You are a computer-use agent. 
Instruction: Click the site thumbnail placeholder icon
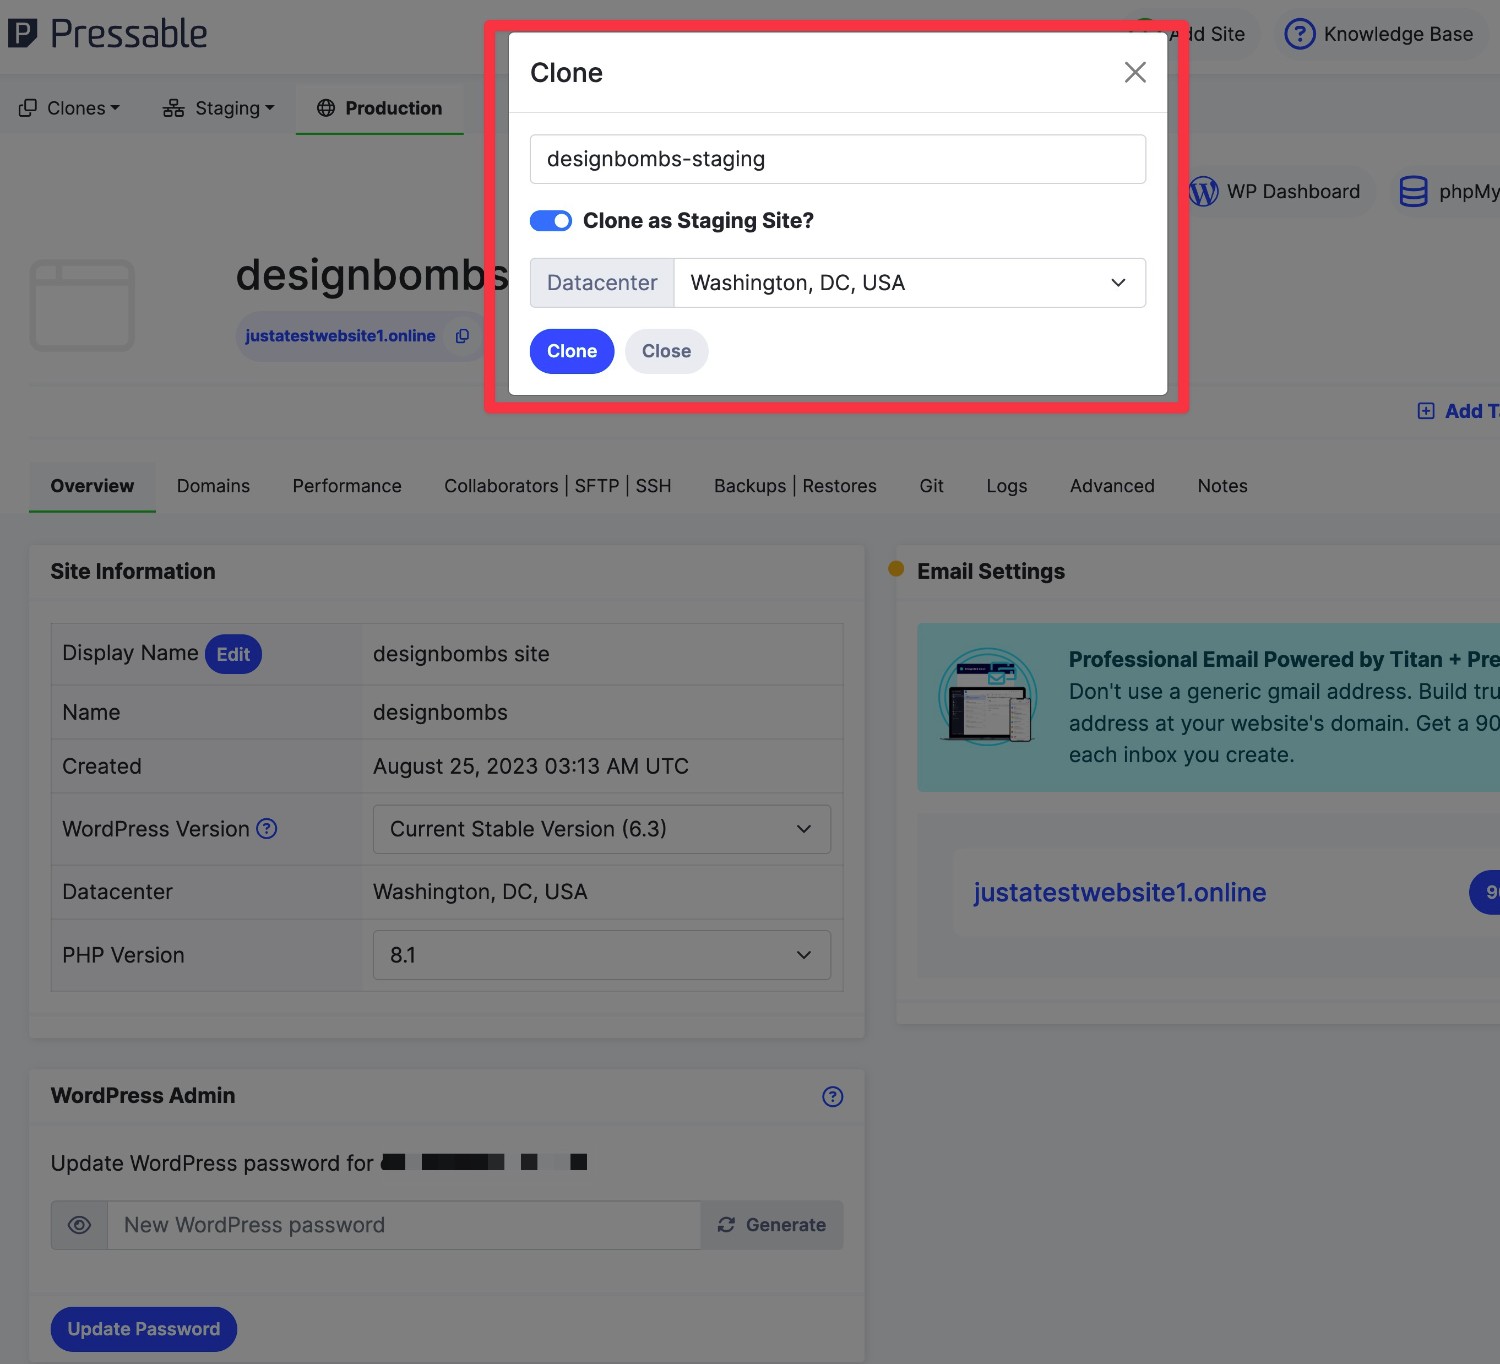click(82, 305)
